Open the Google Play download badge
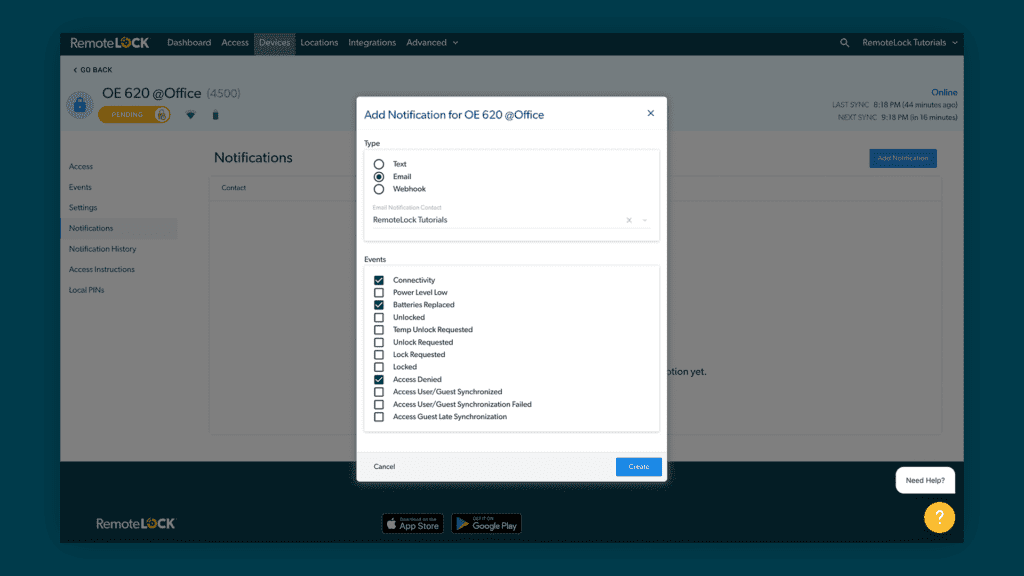Viewport: 1024px width, 576px height. point(487,524)
